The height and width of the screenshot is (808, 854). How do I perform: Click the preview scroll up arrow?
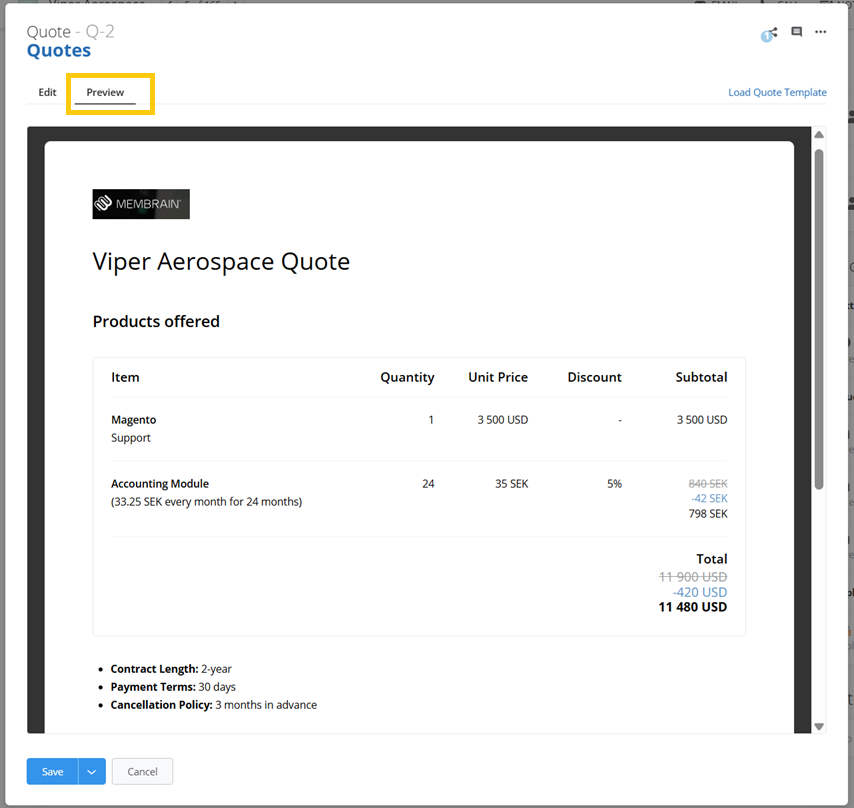(x=819, y=135)
